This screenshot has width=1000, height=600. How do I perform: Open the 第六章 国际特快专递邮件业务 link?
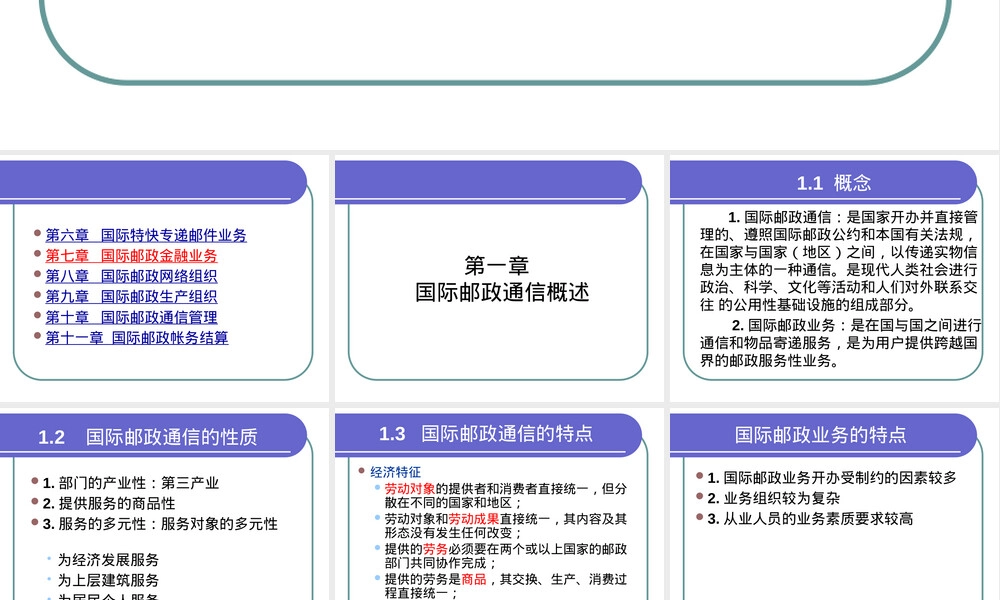(x=145, y=235)
